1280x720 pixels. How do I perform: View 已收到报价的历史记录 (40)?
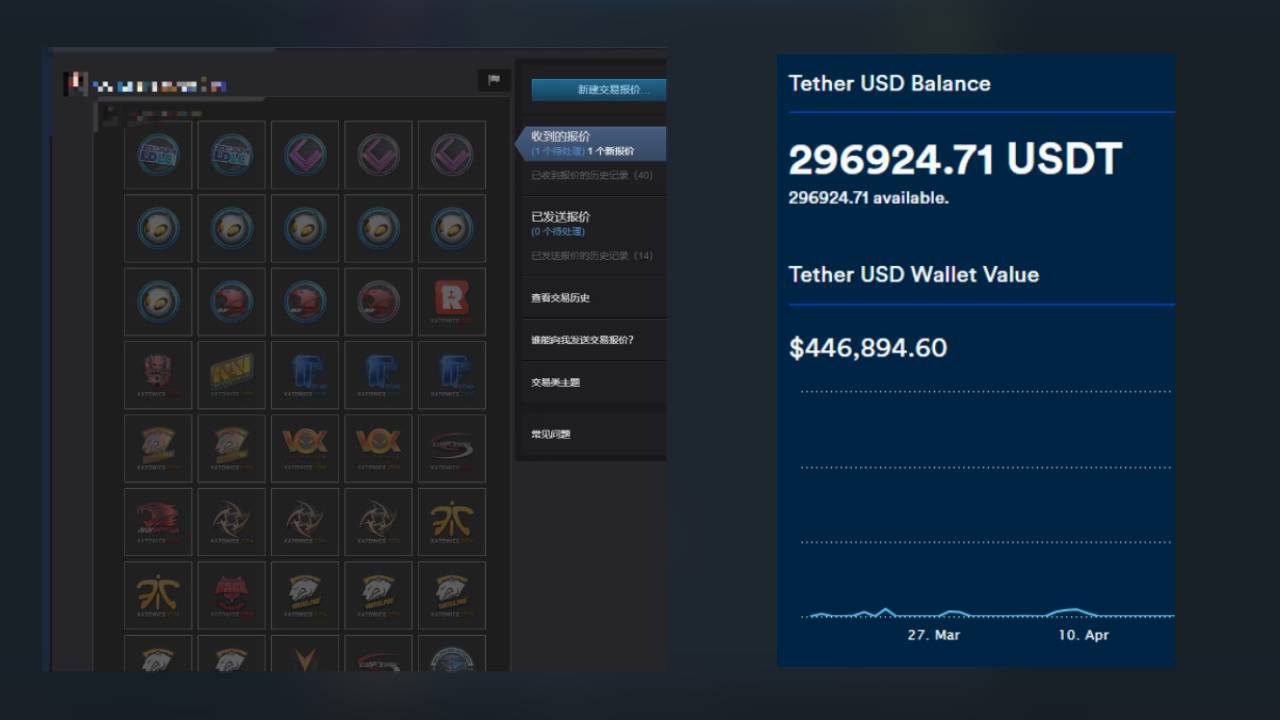coord(592,175)
